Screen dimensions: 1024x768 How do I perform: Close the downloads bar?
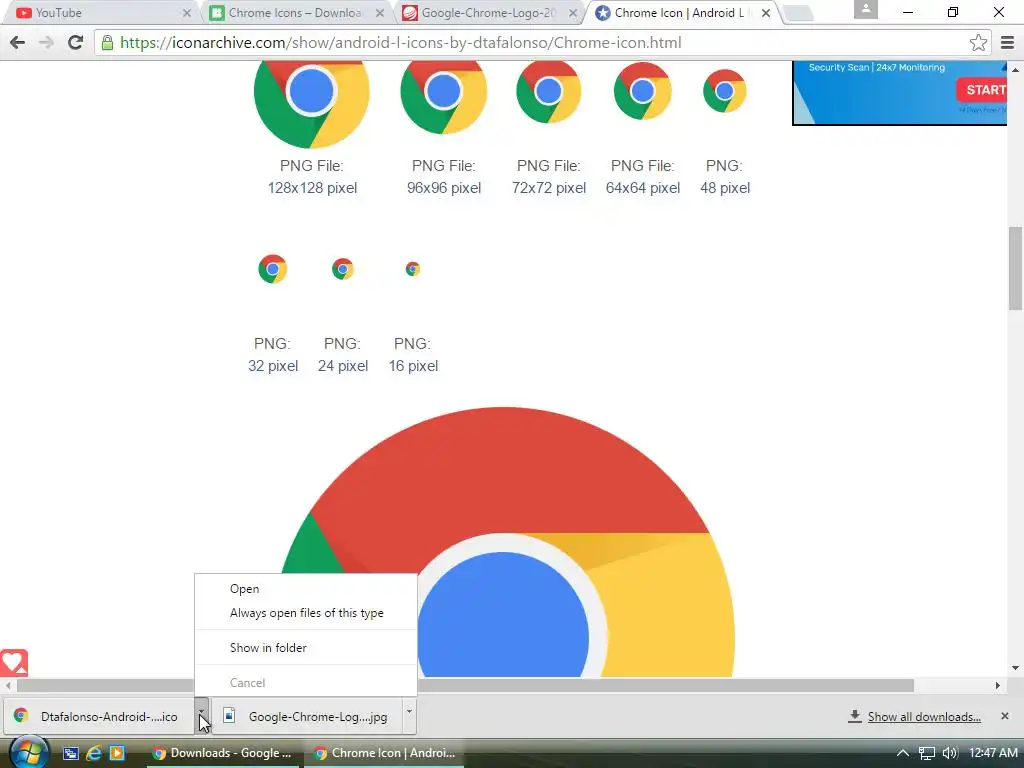point(1005,716)
